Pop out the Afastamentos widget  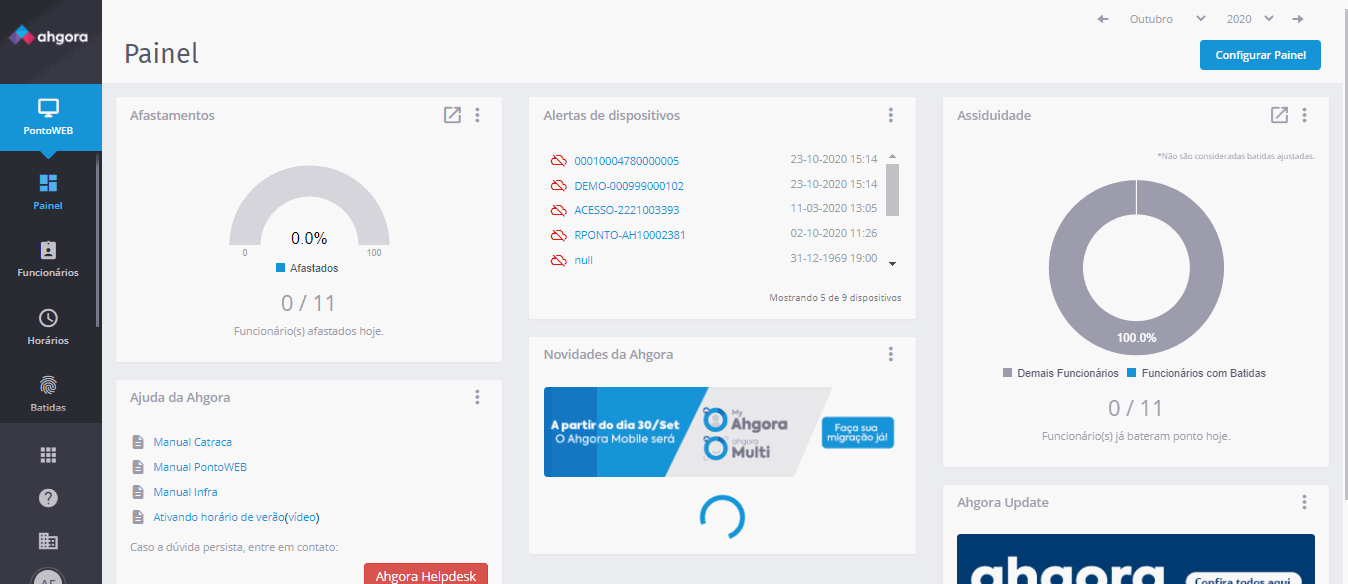coord(451,115)
